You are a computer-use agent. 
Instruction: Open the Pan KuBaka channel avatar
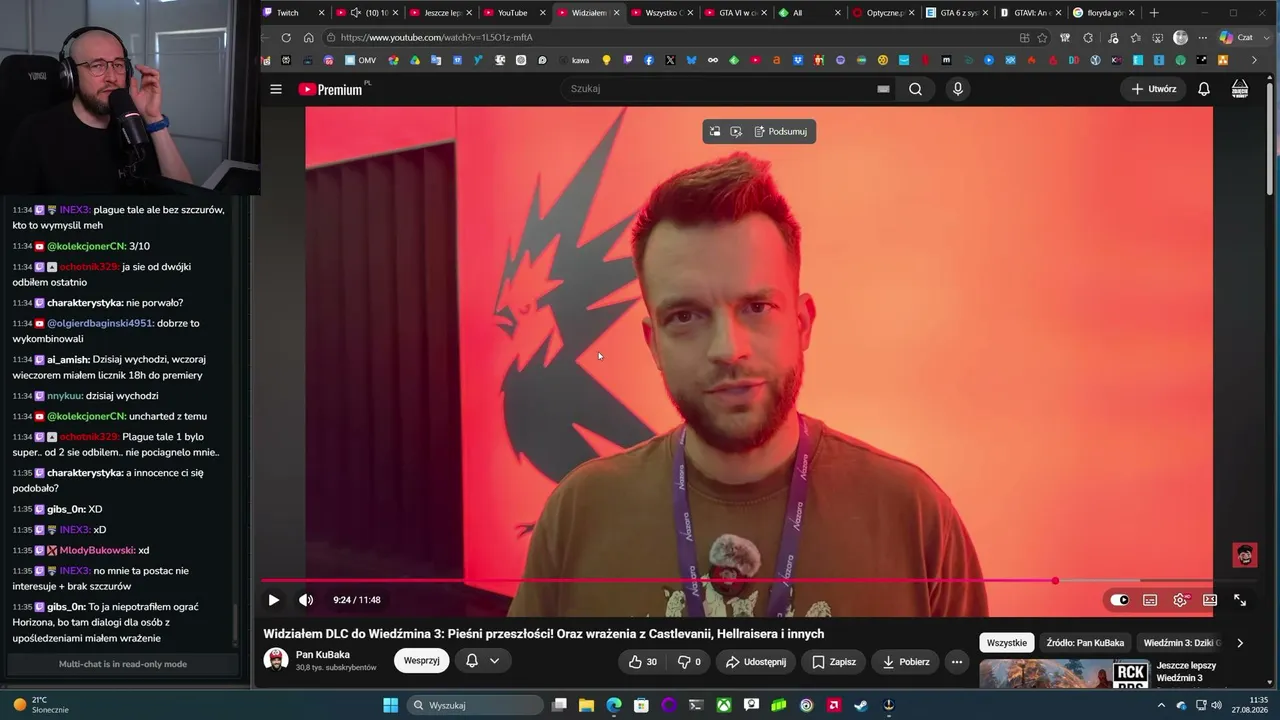coord(276,660)
